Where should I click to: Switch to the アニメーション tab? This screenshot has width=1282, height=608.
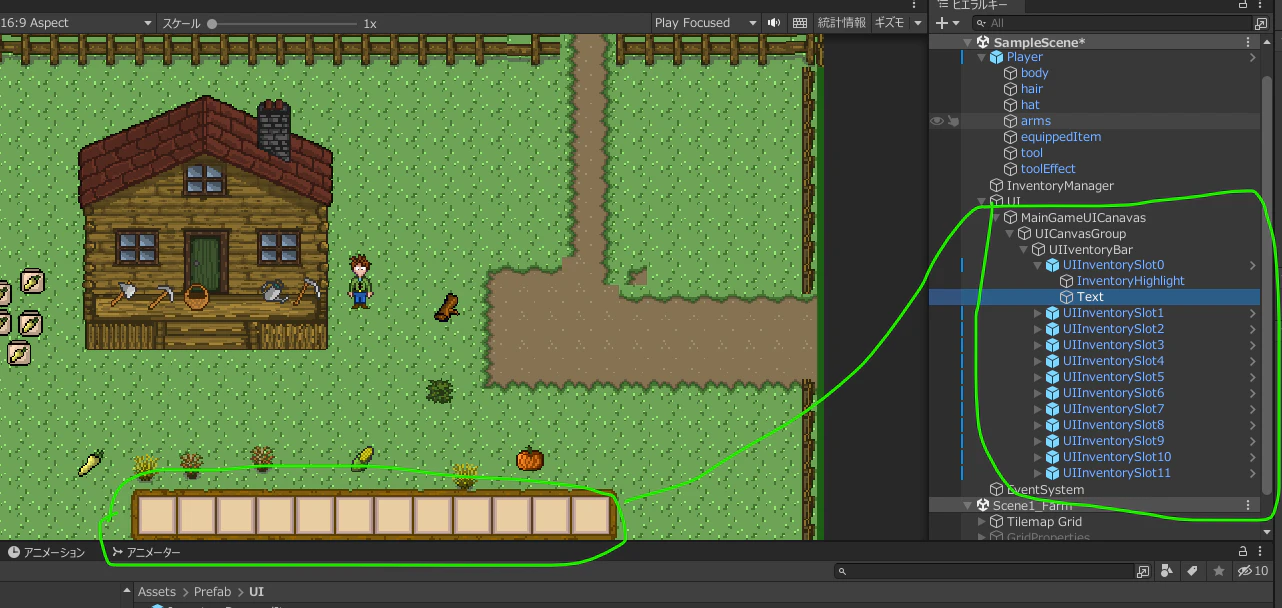pos(47,552)
